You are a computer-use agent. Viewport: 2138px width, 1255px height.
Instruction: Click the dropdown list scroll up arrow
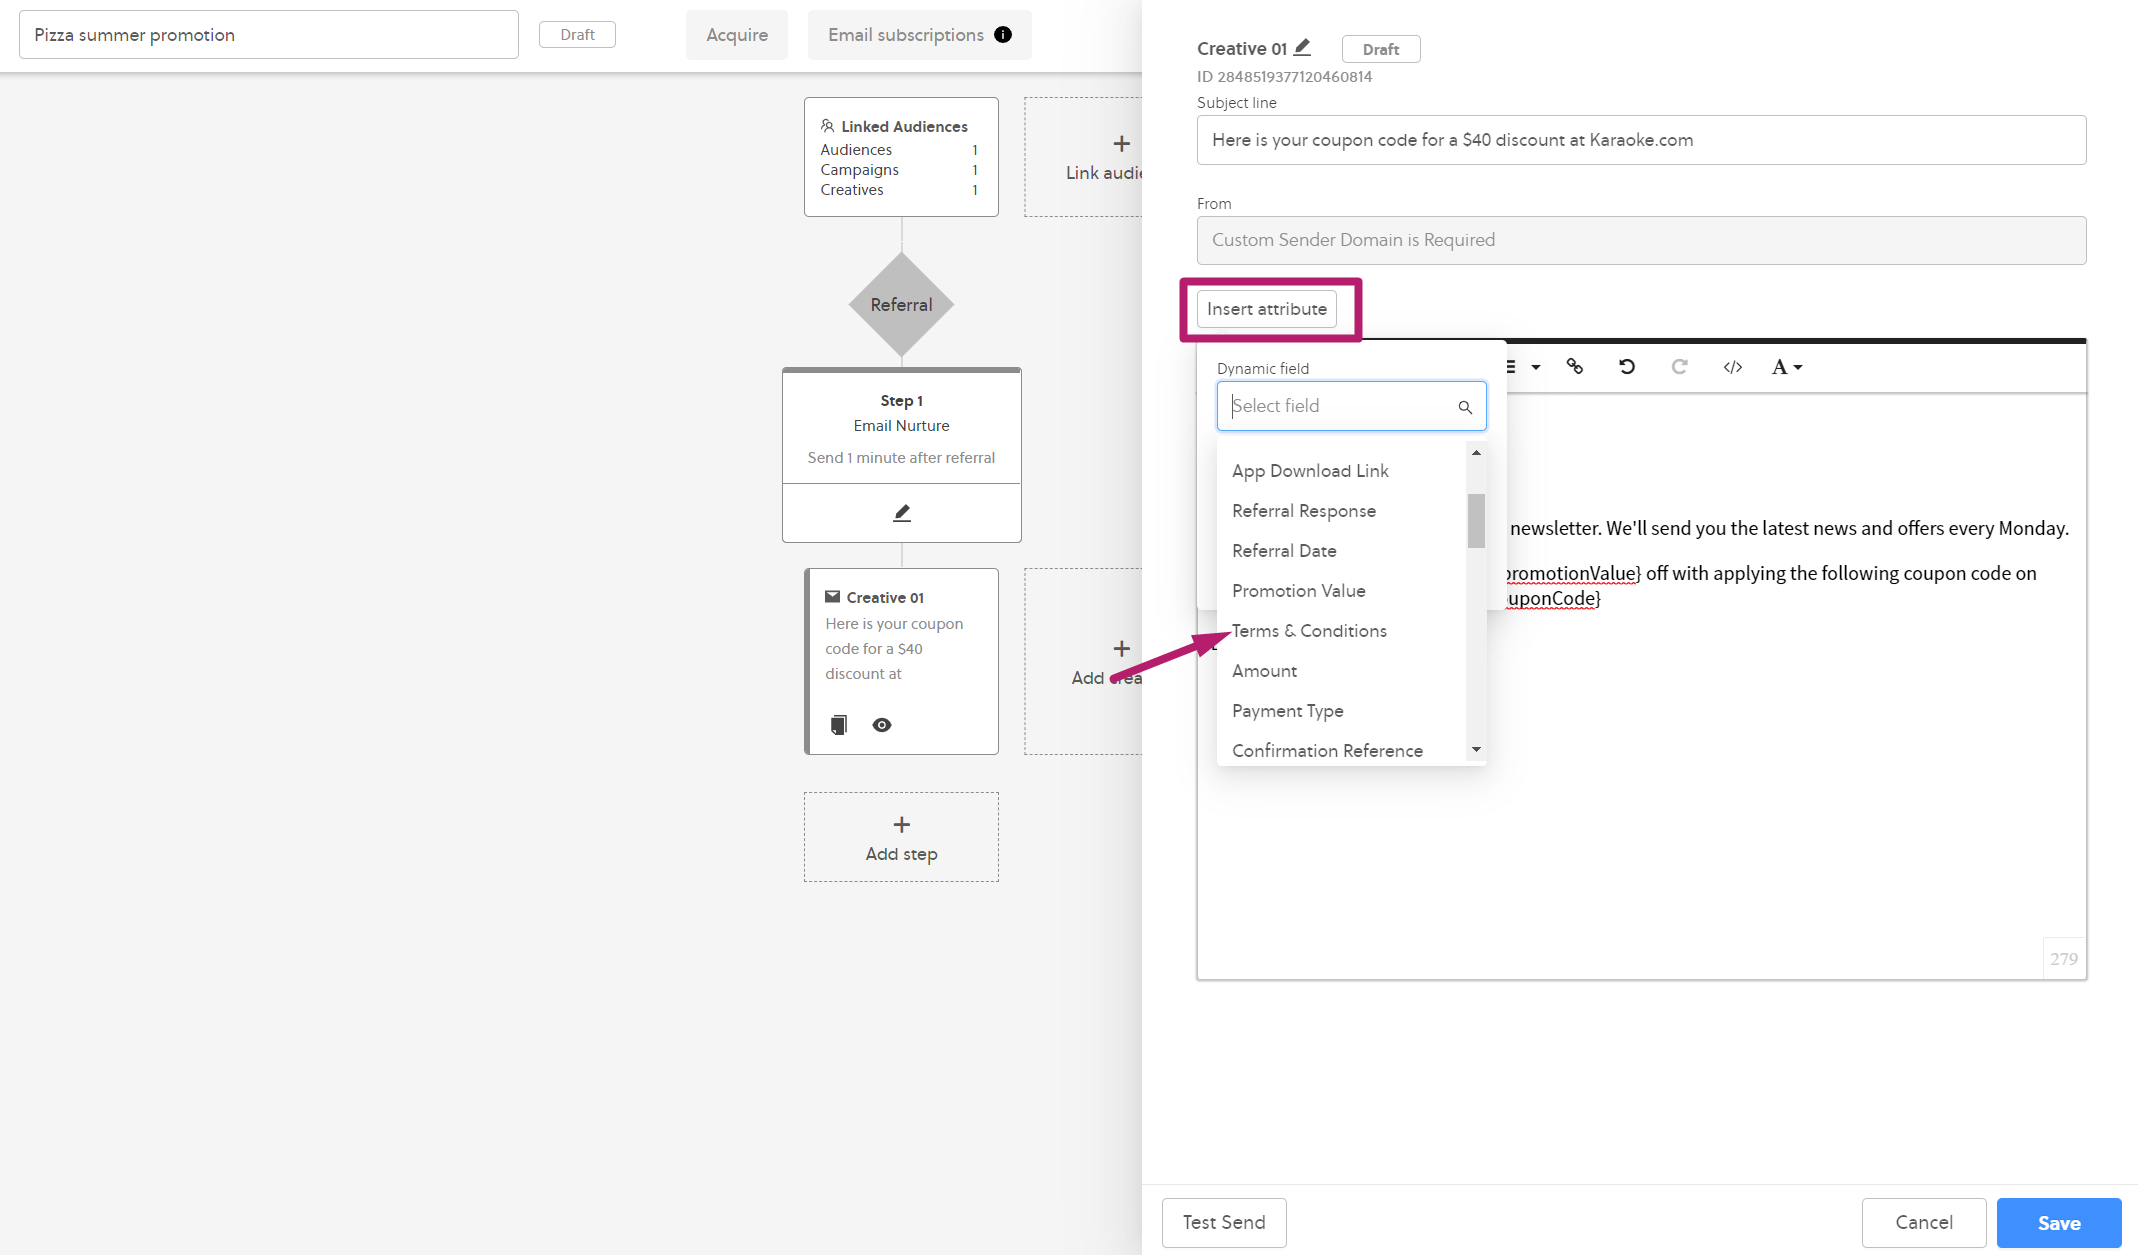1476,453
